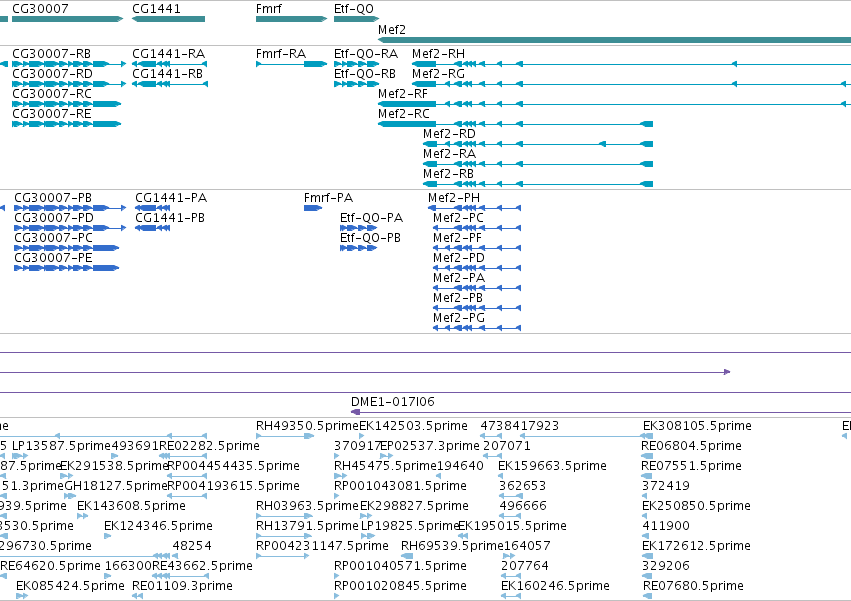The height and width of the screenshot is (601, 851).
Task: Click cDNA clone EK142503.5prime
Action: click(361, 436)
